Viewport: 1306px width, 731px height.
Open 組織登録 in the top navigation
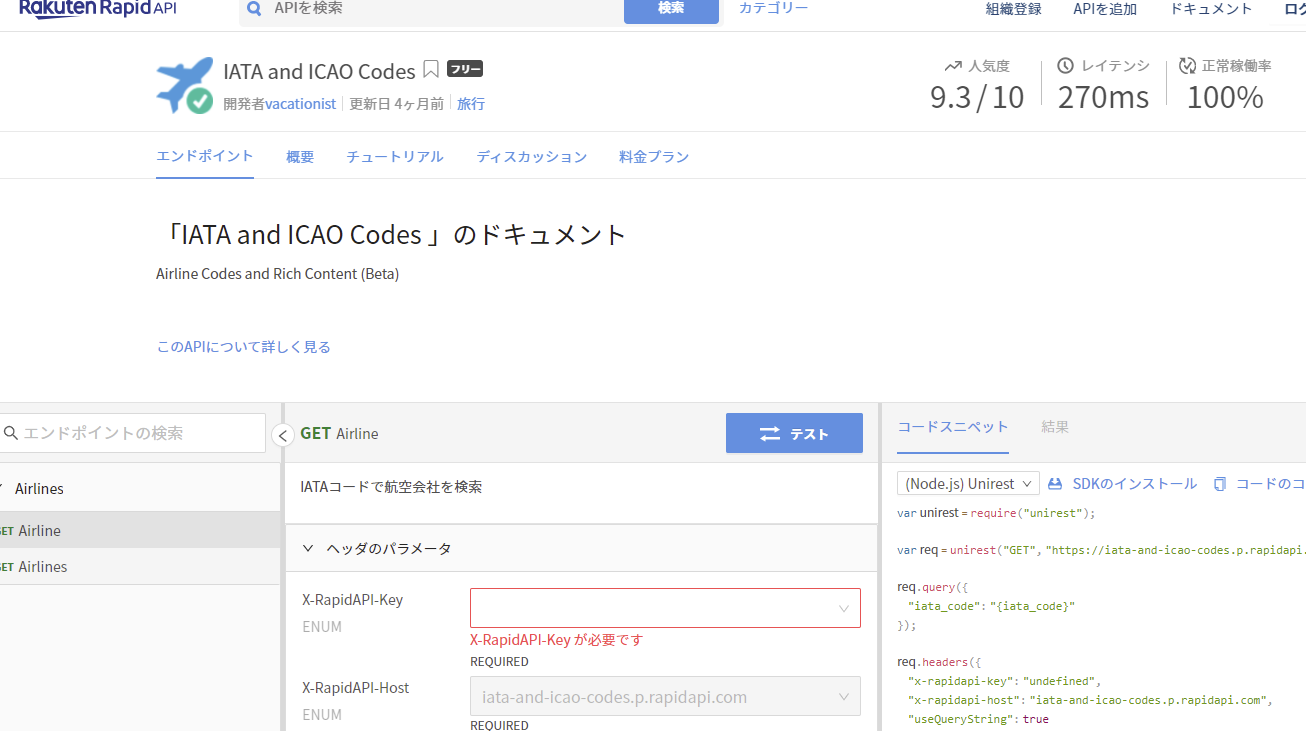(x=1013, y=9)
